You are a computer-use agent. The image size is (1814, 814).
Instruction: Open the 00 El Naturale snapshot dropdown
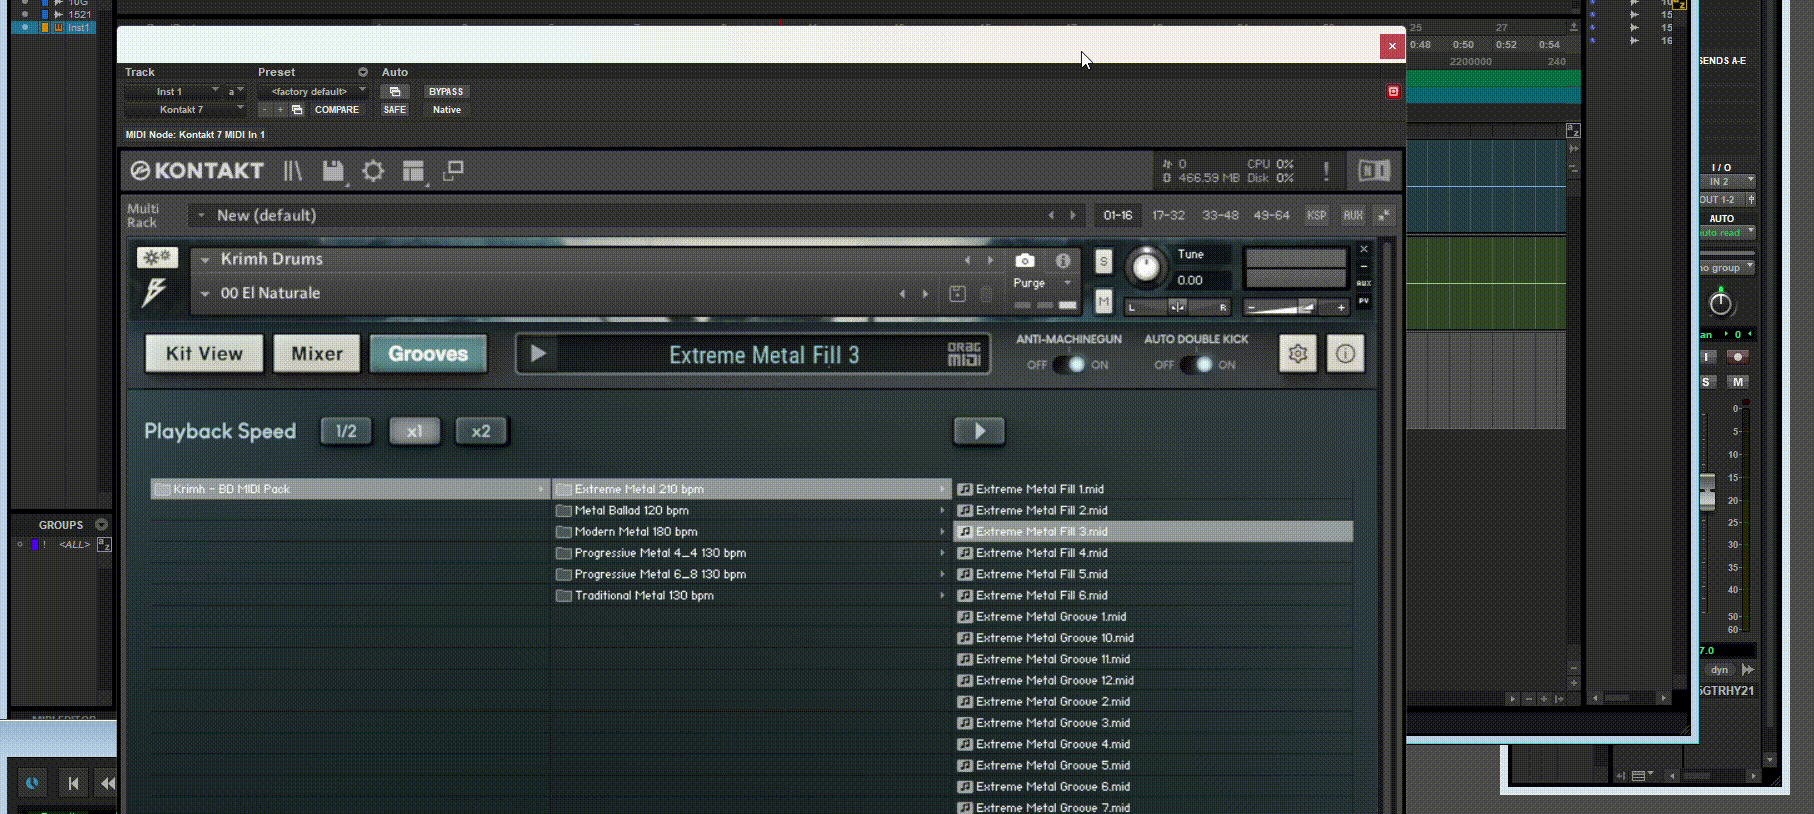(205, 294)
